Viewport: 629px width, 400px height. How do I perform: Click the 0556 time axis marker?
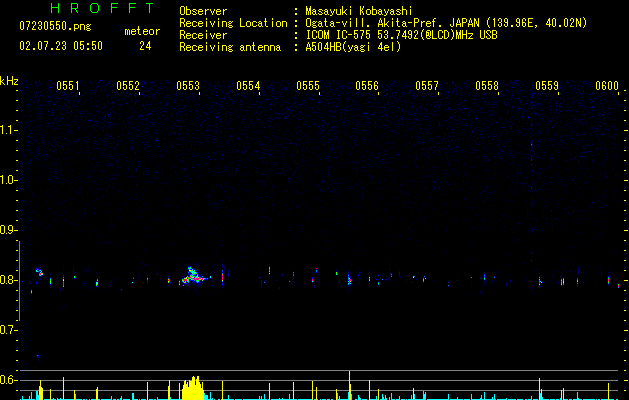(x=367, y=85)
